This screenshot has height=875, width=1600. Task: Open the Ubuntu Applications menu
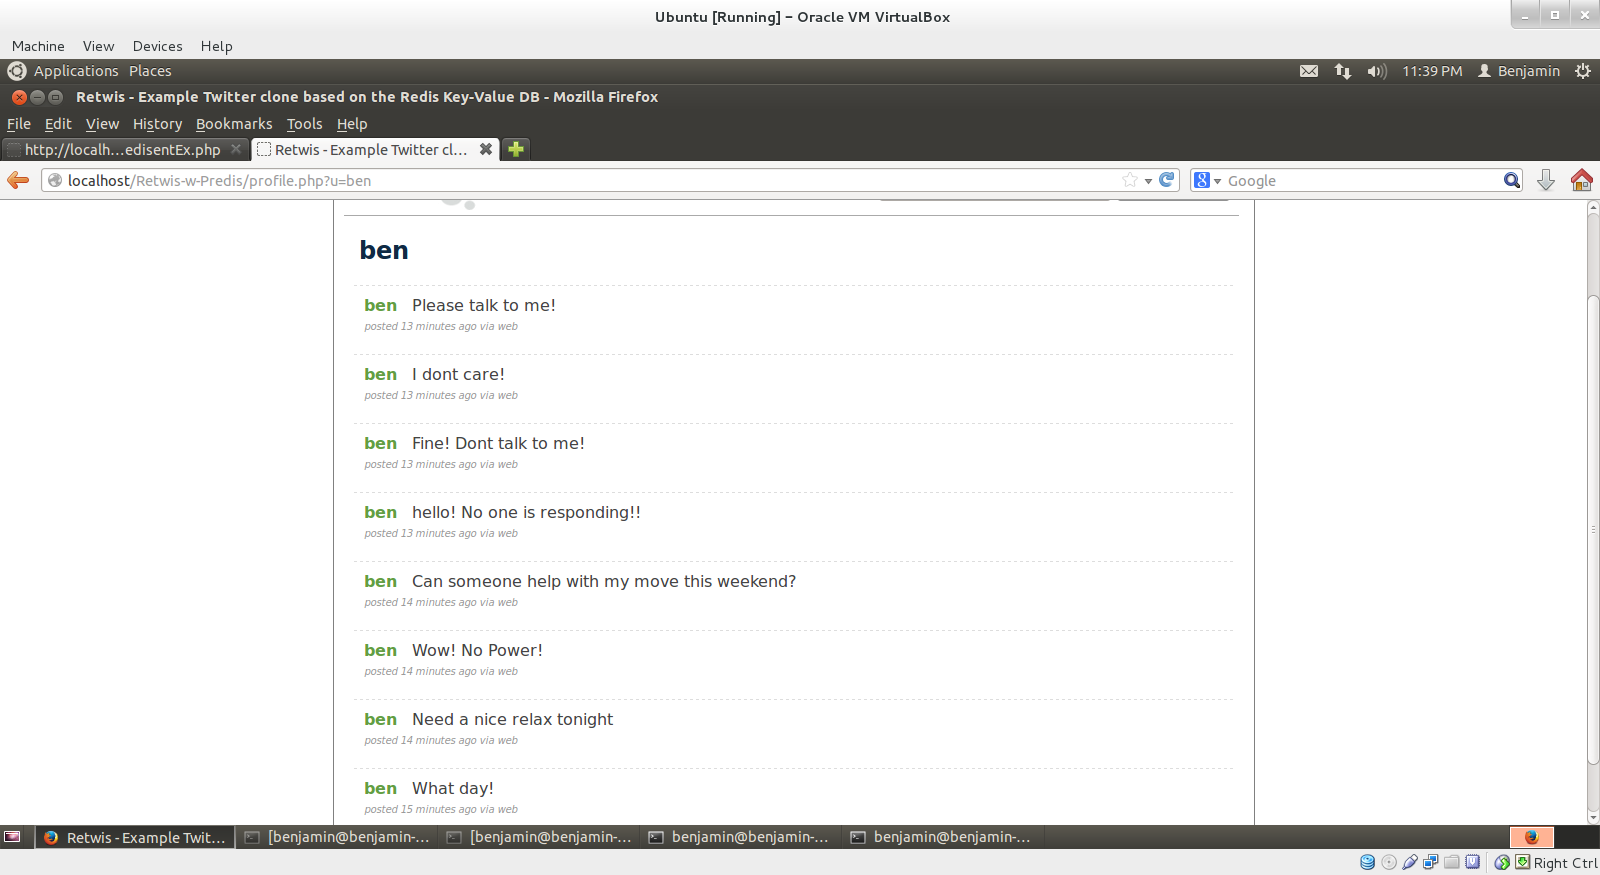coord(76,71)
